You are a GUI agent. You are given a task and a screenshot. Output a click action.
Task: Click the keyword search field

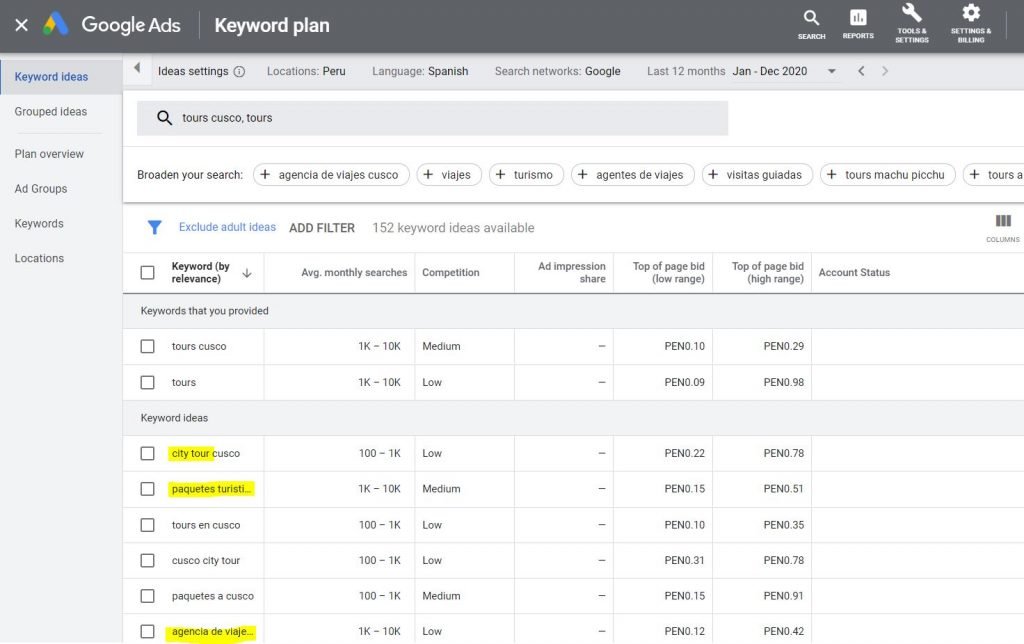432,118
